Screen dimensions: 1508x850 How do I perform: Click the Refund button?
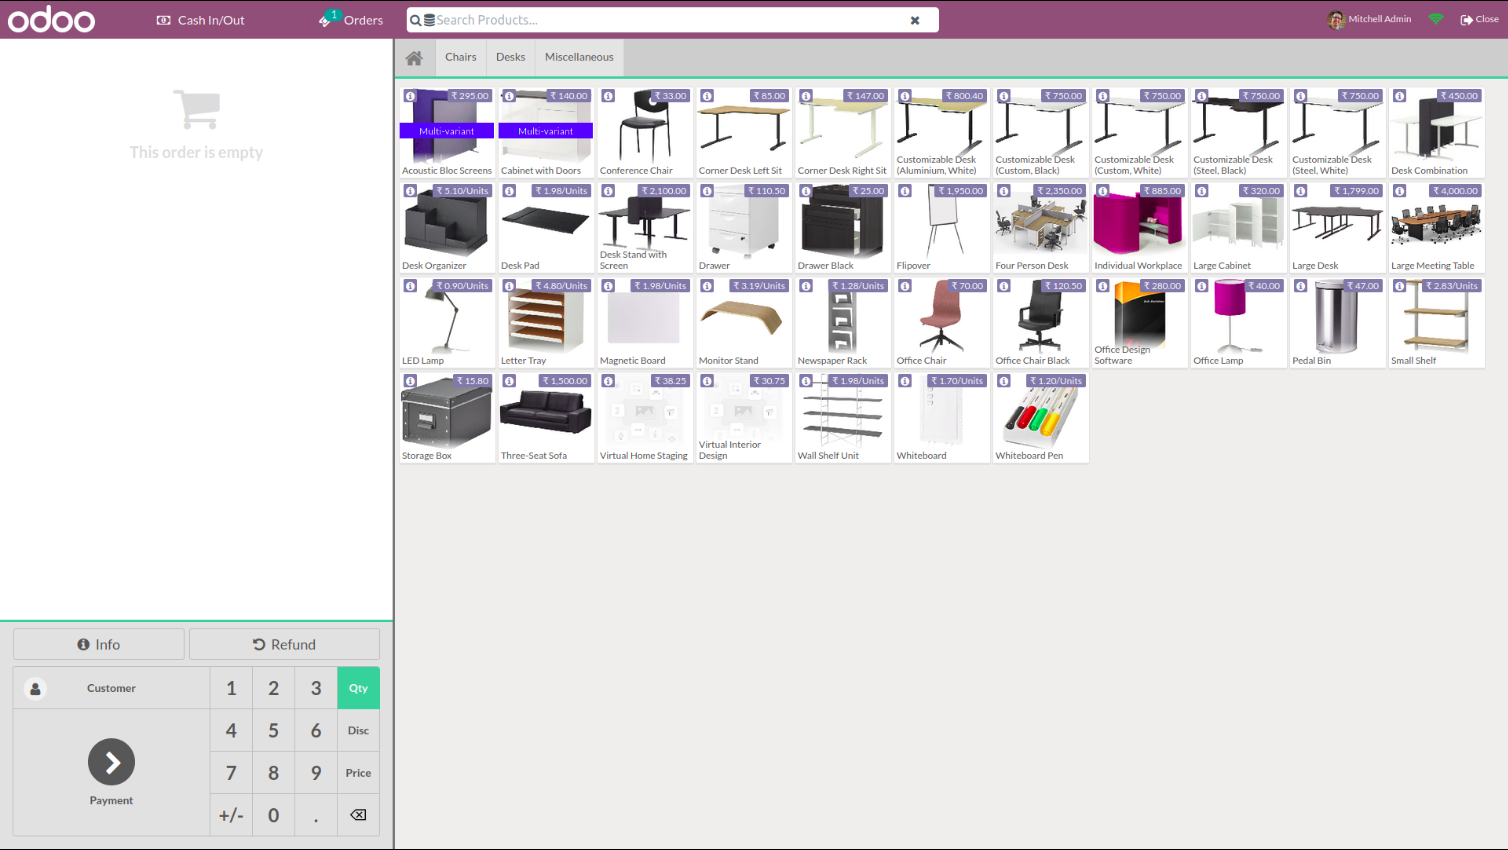coord(284,645)
